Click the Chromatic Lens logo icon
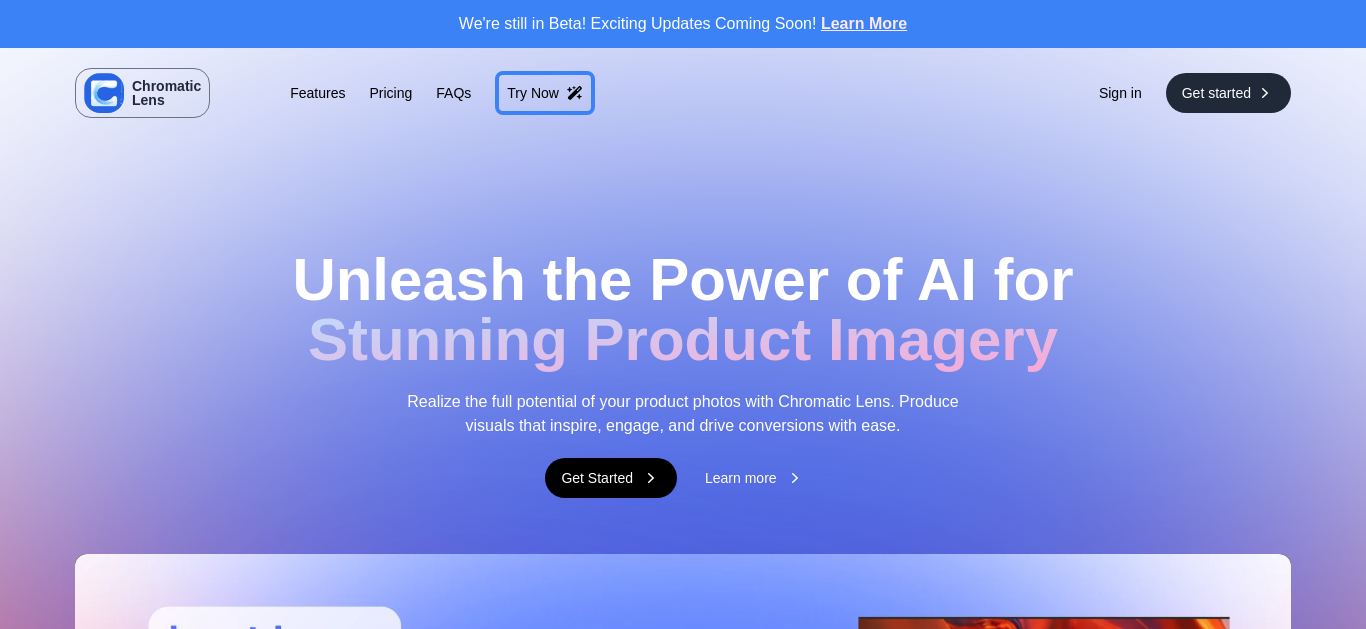Screen dimensions: 1366x629 click(104, 93)
